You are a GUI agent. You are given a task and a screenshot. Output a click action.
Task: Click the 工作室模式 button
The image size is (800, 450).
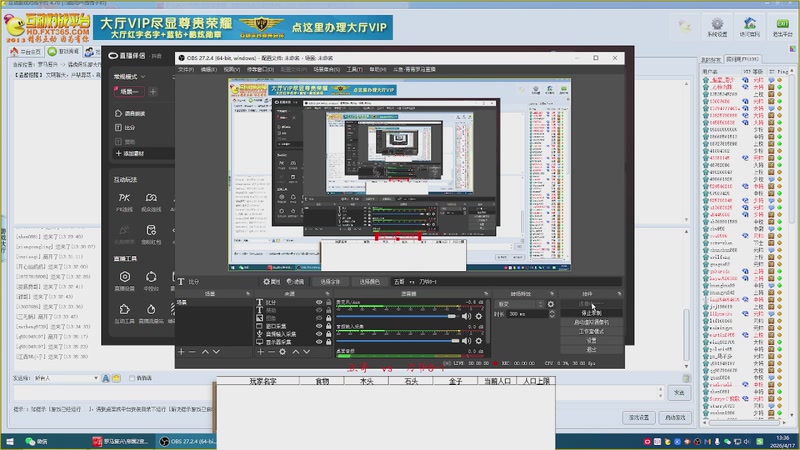[x=591, y=331]
